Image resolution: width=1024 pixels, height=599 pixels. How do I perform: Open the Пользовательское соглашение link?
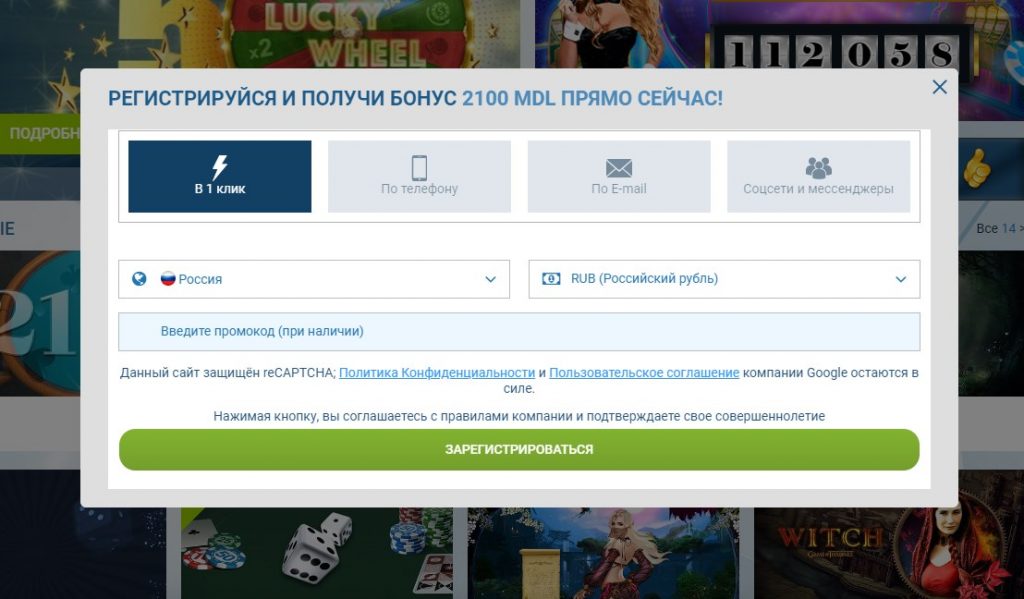click(644, 373)
